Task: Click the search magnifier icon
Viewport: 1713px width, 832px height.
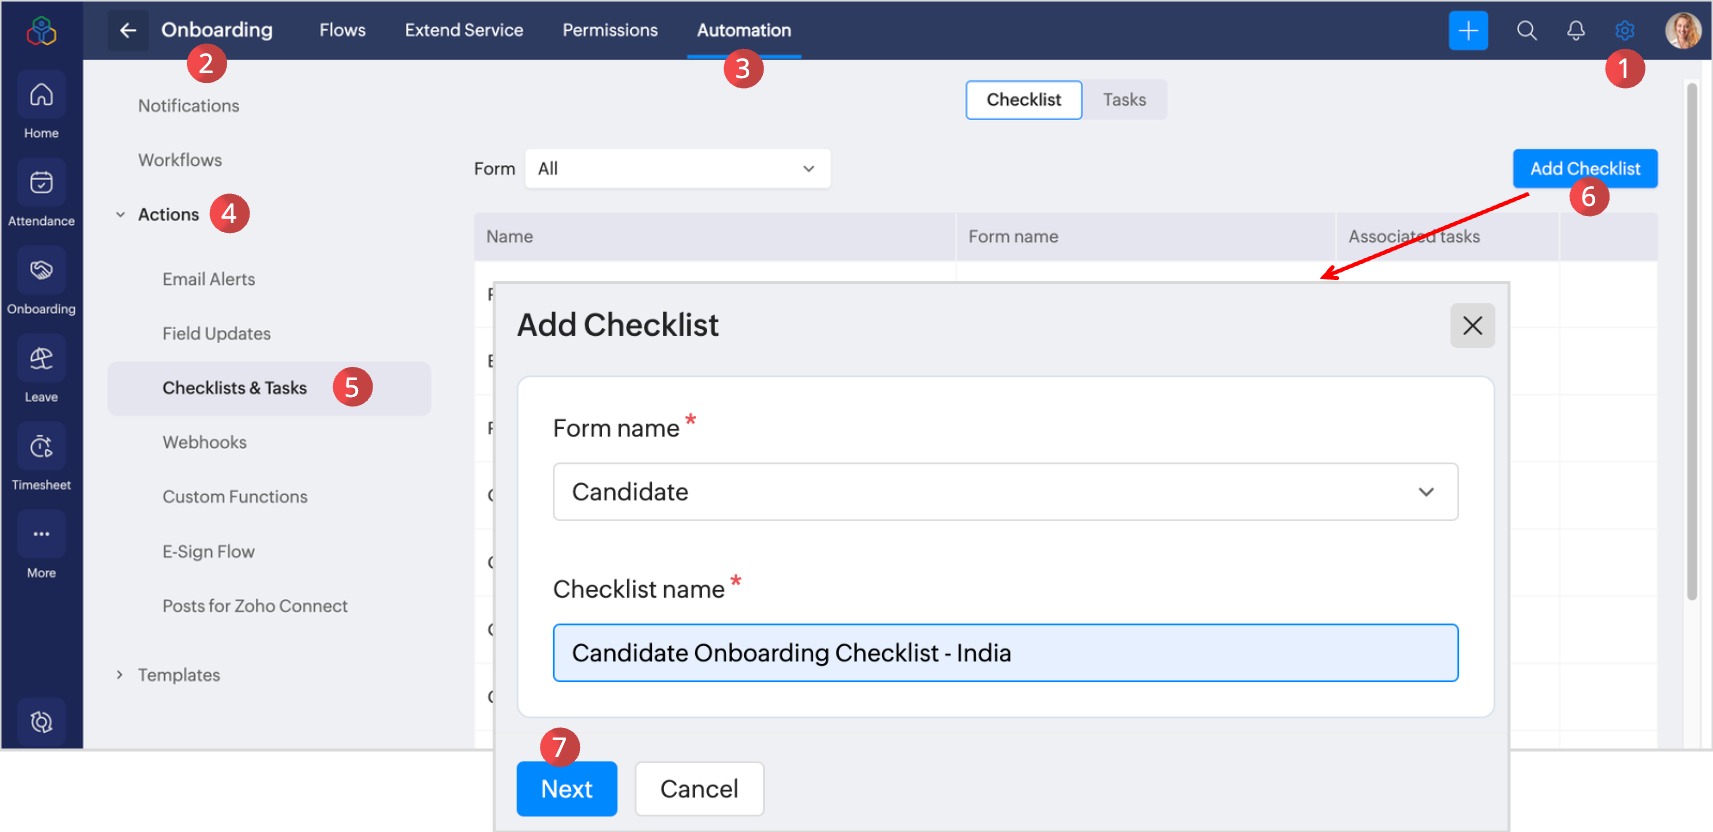Action: (1526, 31)
